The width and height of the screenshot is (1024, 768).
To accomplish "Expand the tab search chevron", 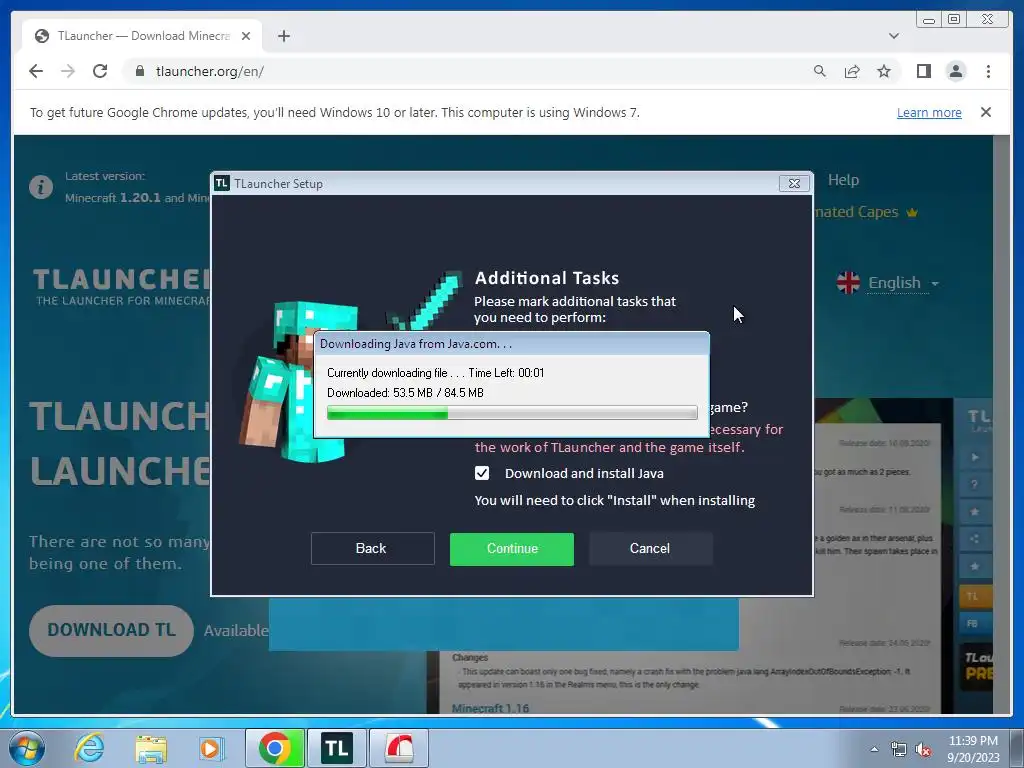I will tap(894, 36).
